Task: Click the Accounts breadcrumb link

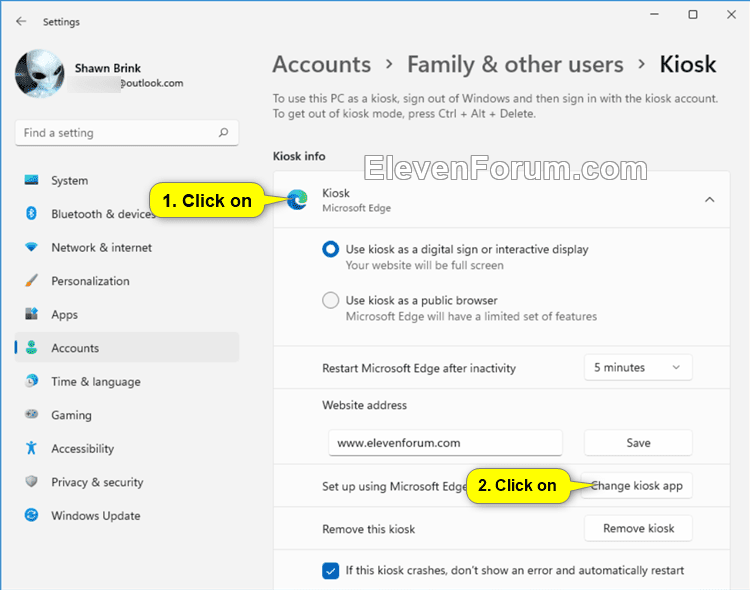Action: [322, 64]
